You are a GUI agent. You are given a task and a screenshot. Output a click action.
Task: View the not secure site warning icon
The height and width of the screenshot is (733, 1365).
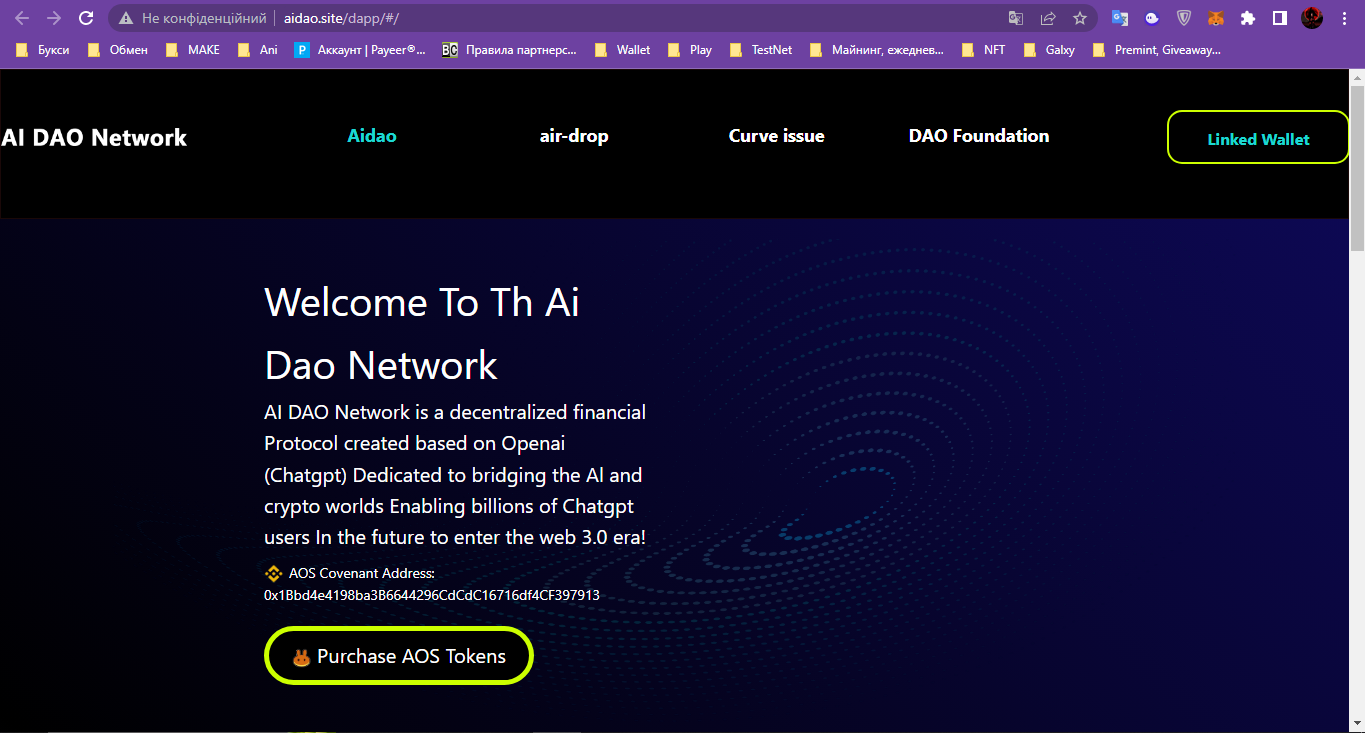click(x=124, y=18)
